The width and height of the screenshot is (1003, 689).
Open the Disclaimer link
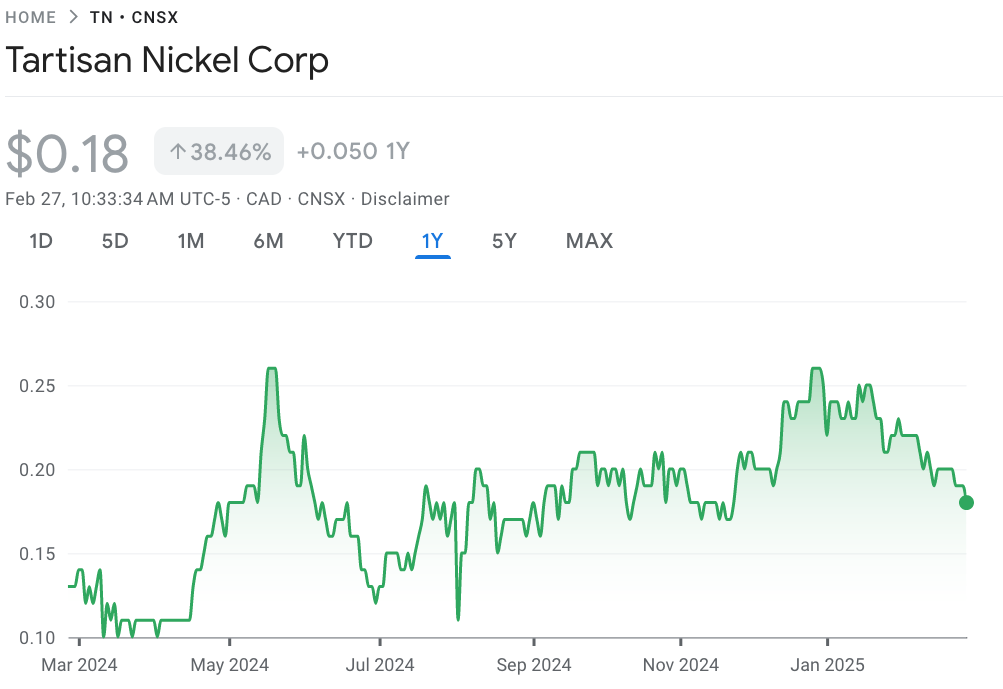click(x=405, y=199)
